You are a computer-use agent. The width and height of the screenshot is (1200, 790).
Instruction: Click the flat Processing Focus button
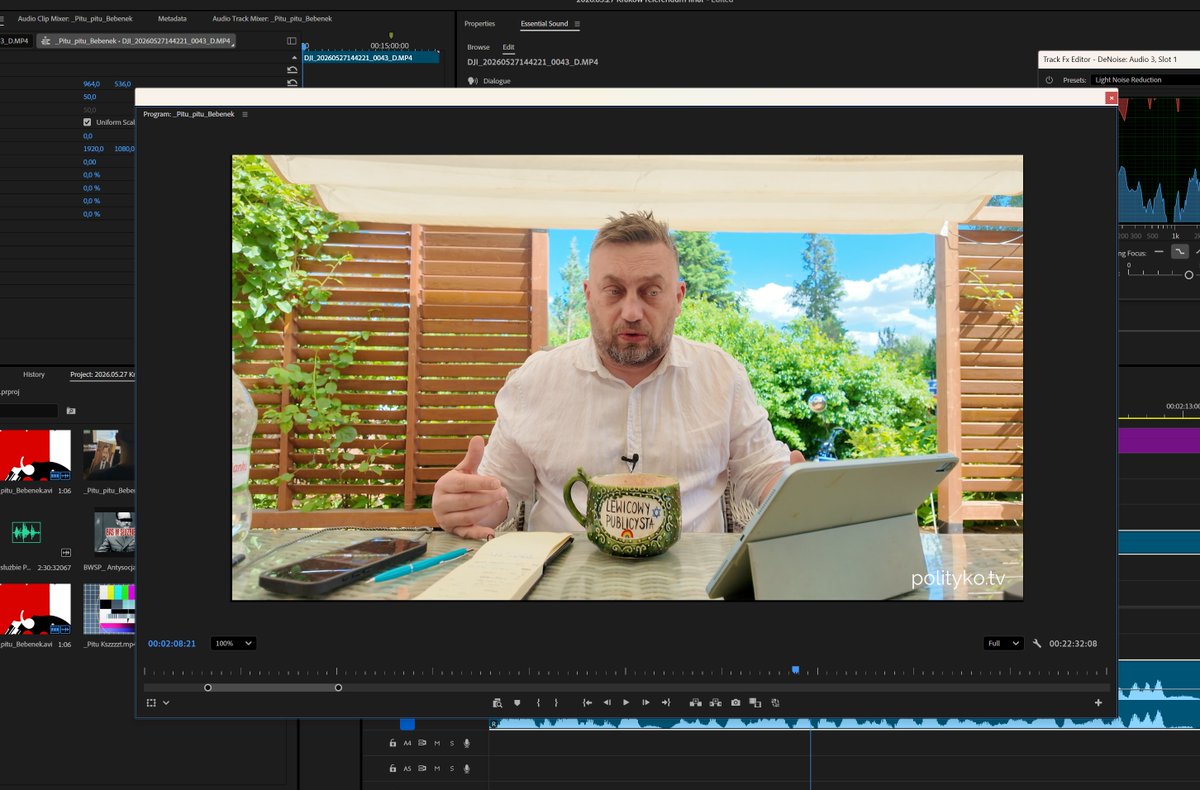click(x=1158, y=251)
